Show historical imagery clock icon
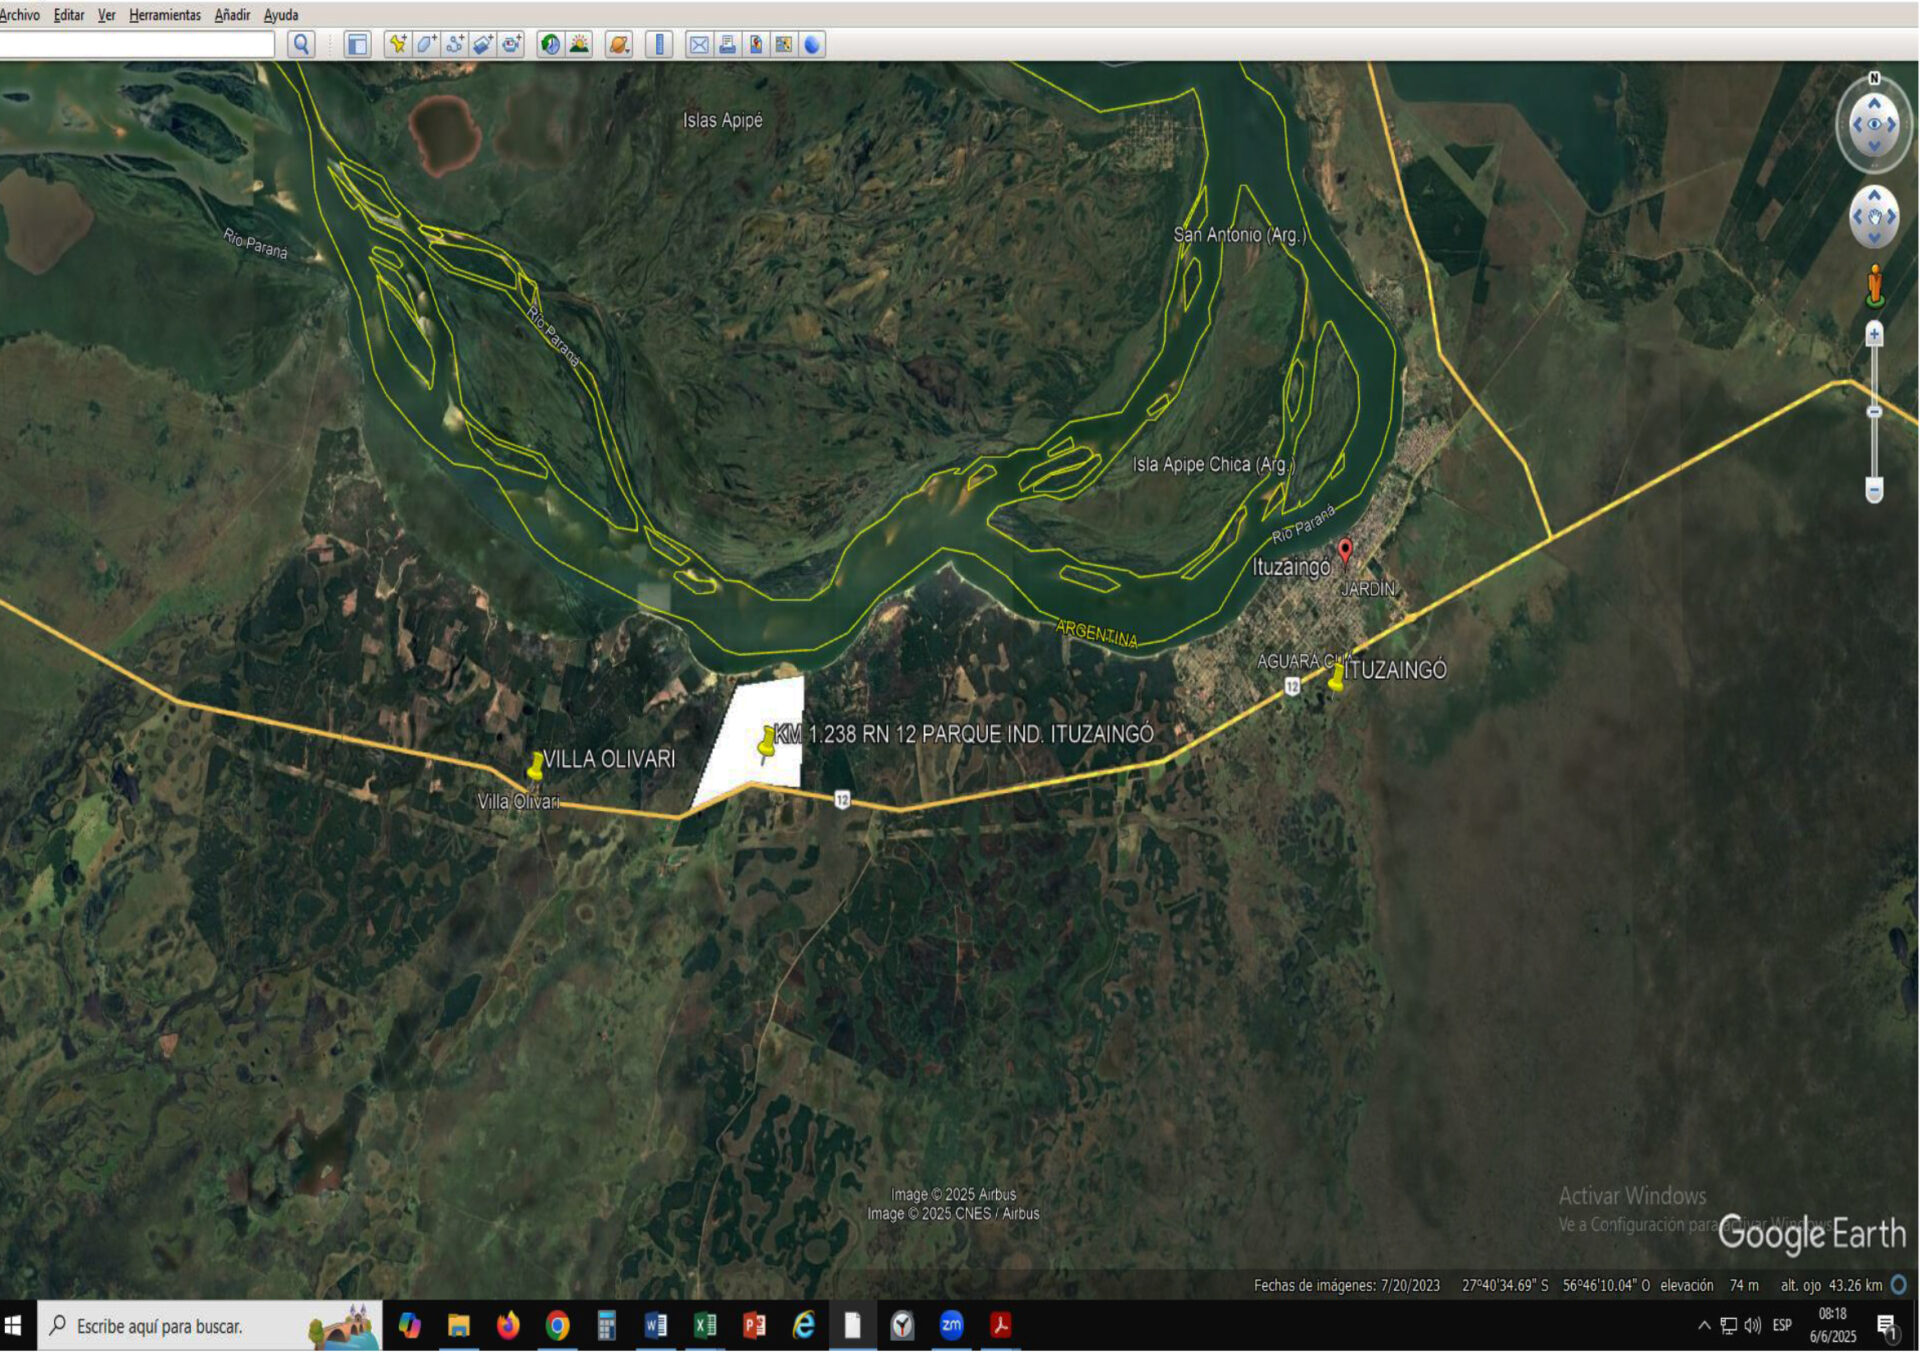The height and width of the screenshot is (1354, 1920). [x=550, y=44]
